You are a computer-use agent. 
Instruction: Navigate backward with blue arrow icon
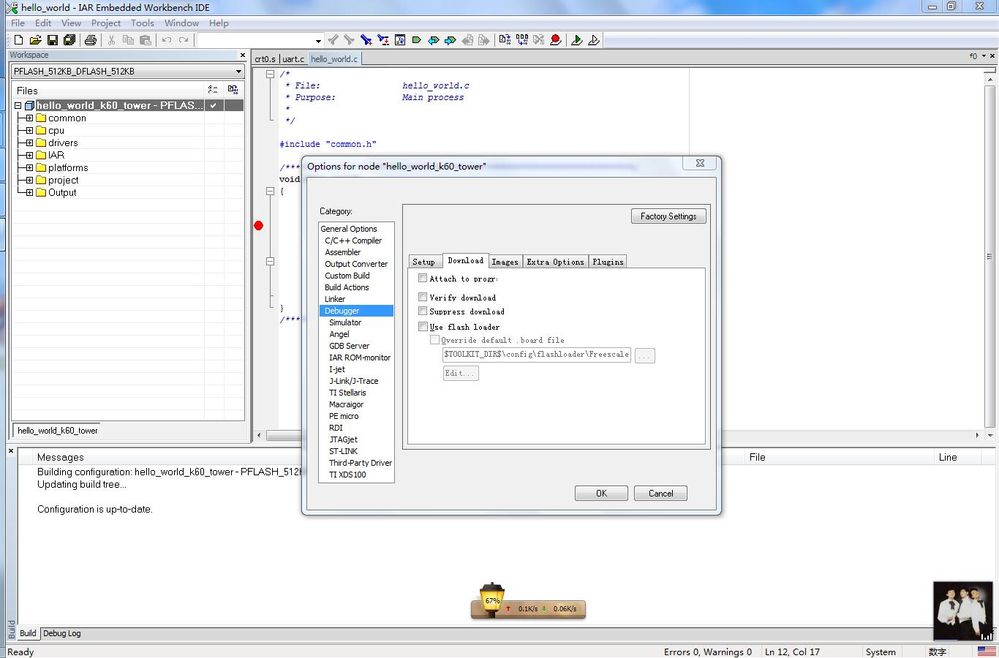tap(433, 40)
